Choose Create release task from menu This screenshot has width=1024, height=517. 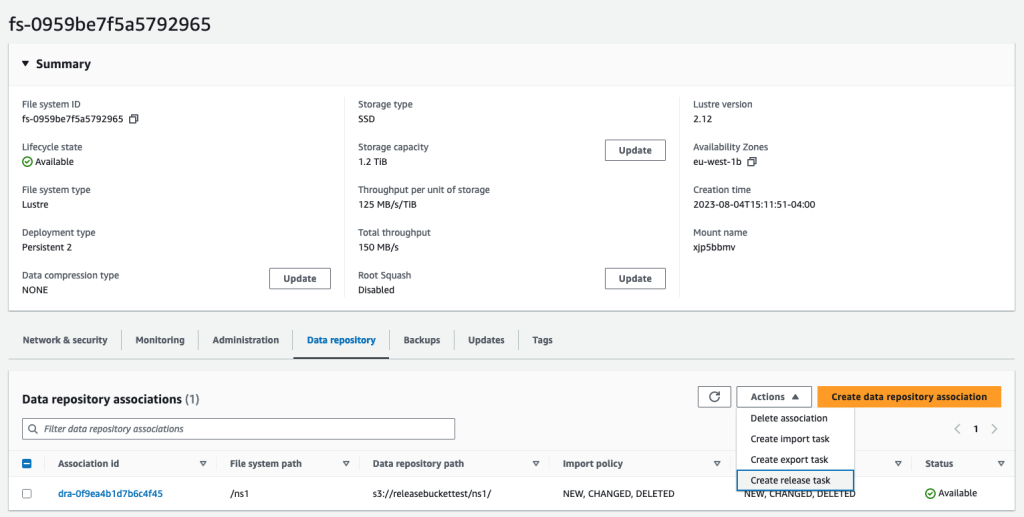pos(795,480)
